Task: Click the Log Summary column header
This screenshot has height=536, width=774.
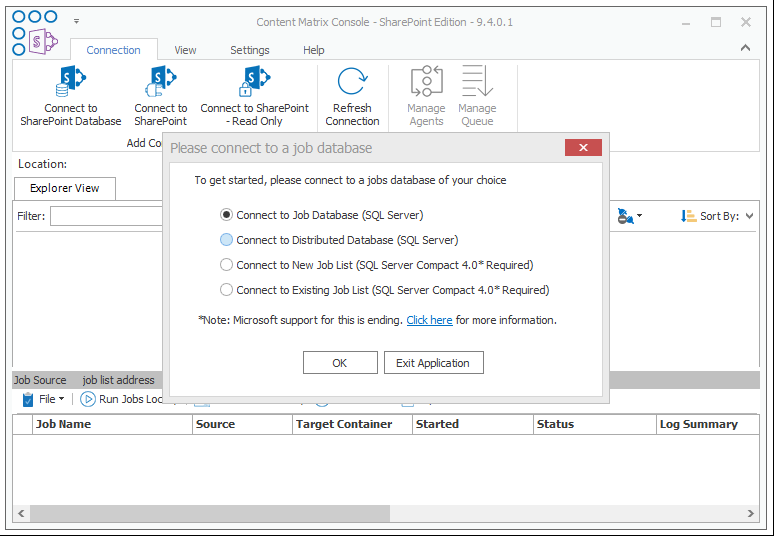Action: (708, 424)
